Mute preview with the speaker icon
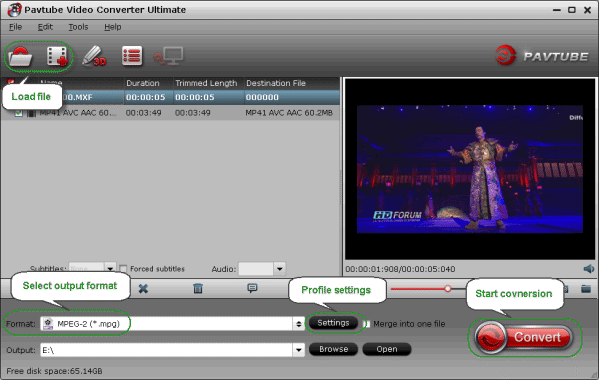Image resolution: width=599 pixels, height=380 pixels. point(589,269)
